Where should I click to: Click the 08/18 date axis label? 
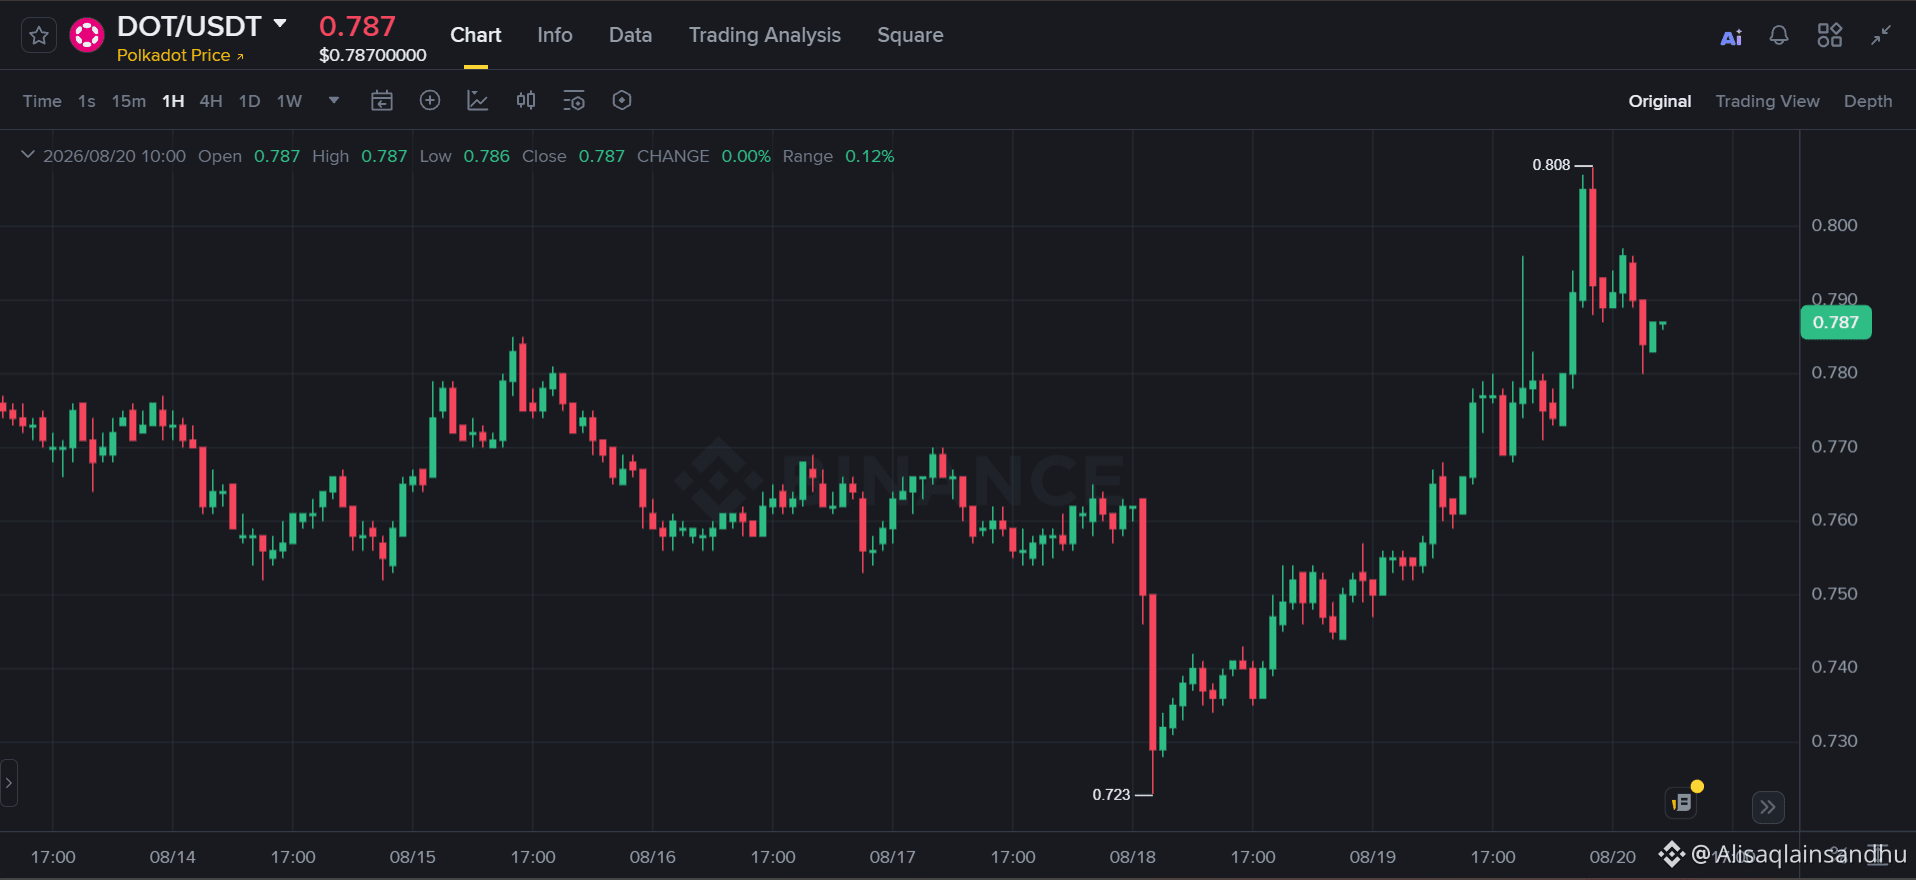1133,857
